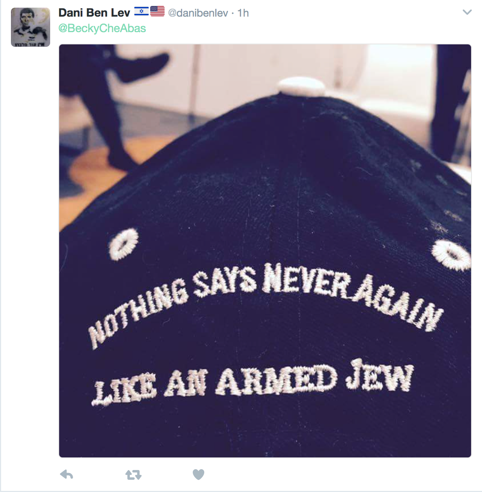Click the Dani Ben Lev display name
482x492 pixels.
pyautogui.click(x=94, y=13)
